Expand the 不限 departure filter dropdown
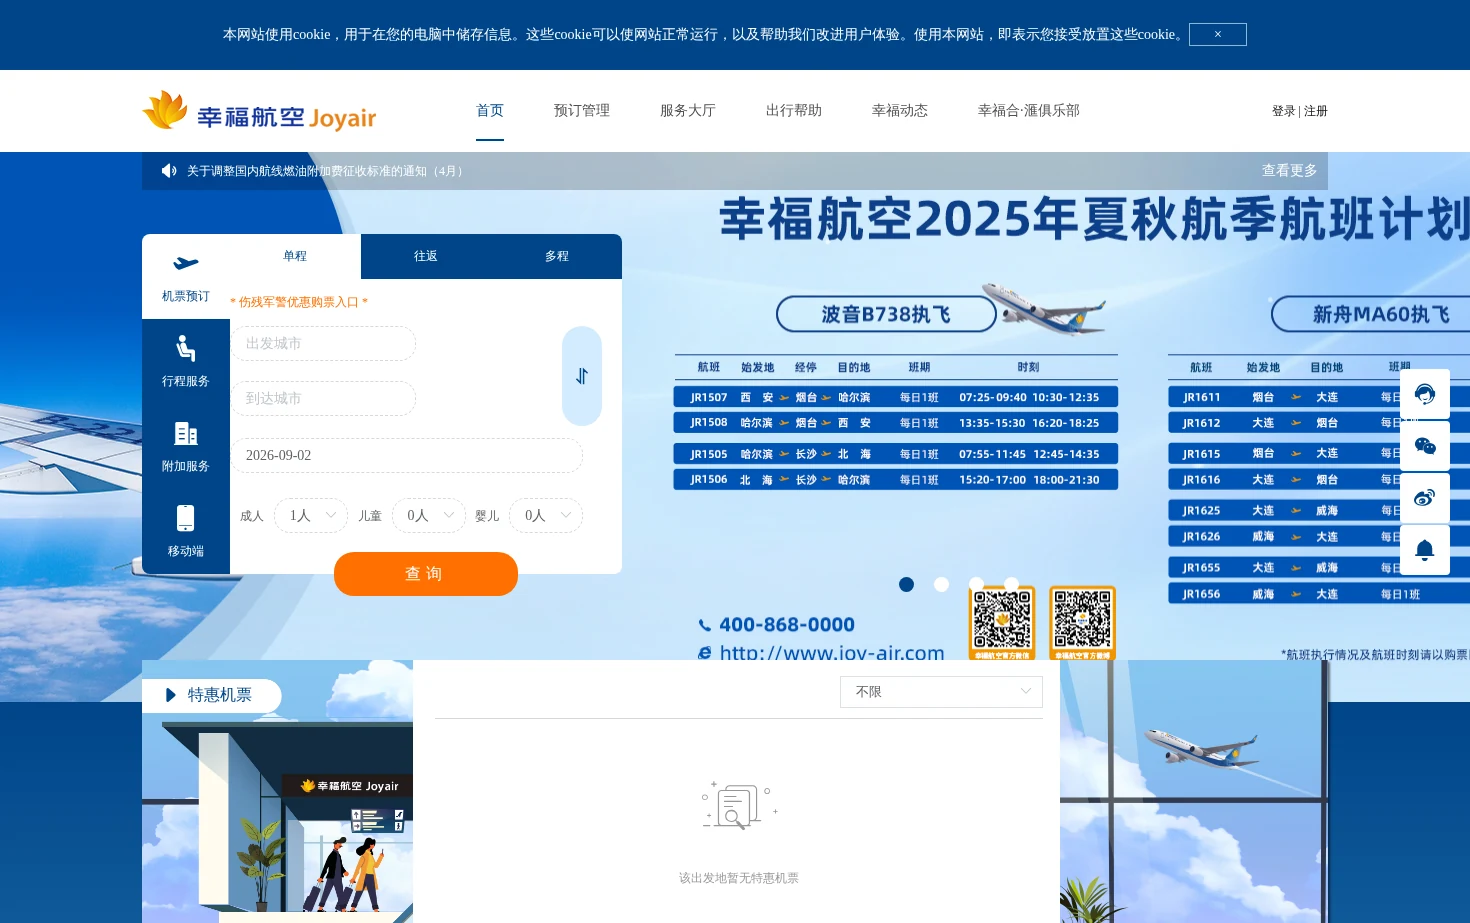The height and width of the screenshot is (923, 1470). pos(941,692)
